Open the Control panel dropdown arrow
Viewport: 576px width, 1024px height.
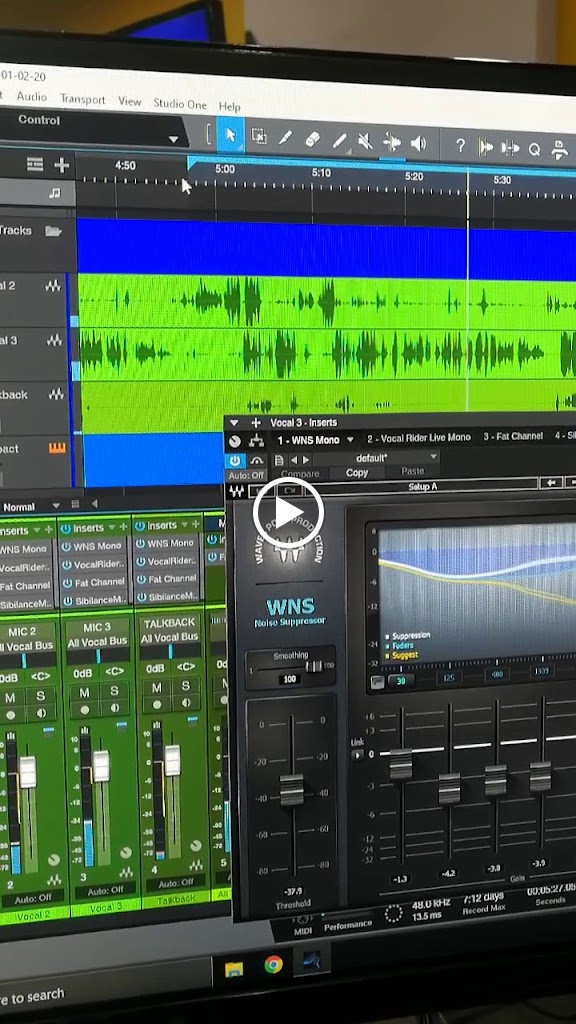click(173, 139)
